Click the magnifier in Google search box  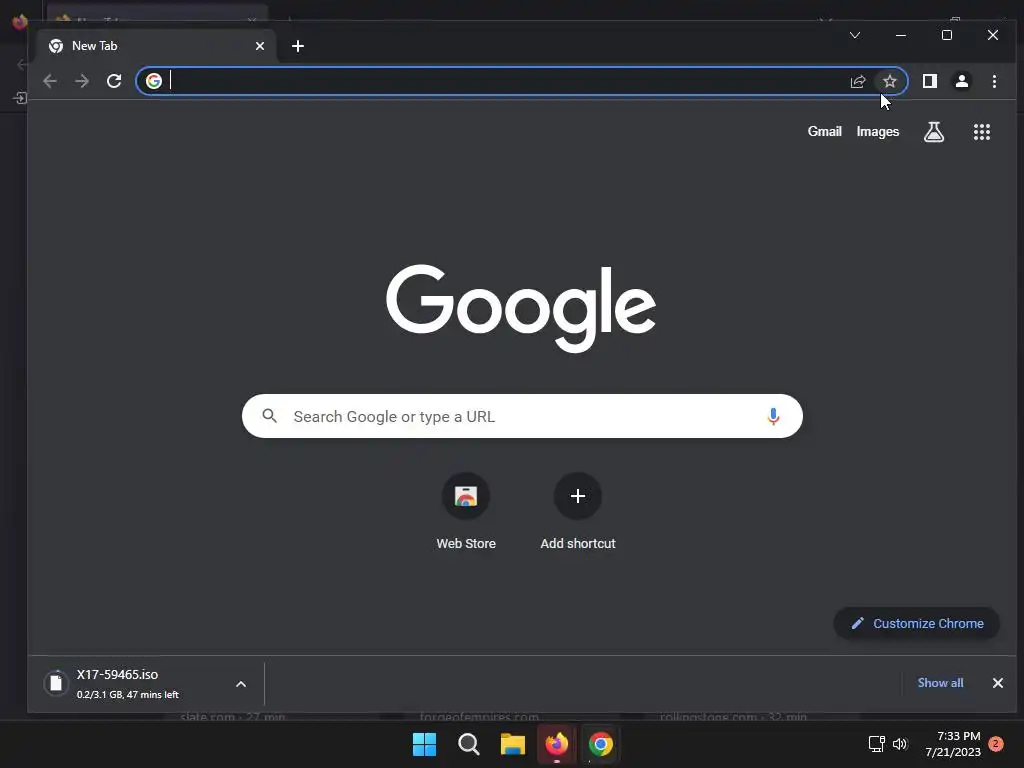tap(270, 415)
